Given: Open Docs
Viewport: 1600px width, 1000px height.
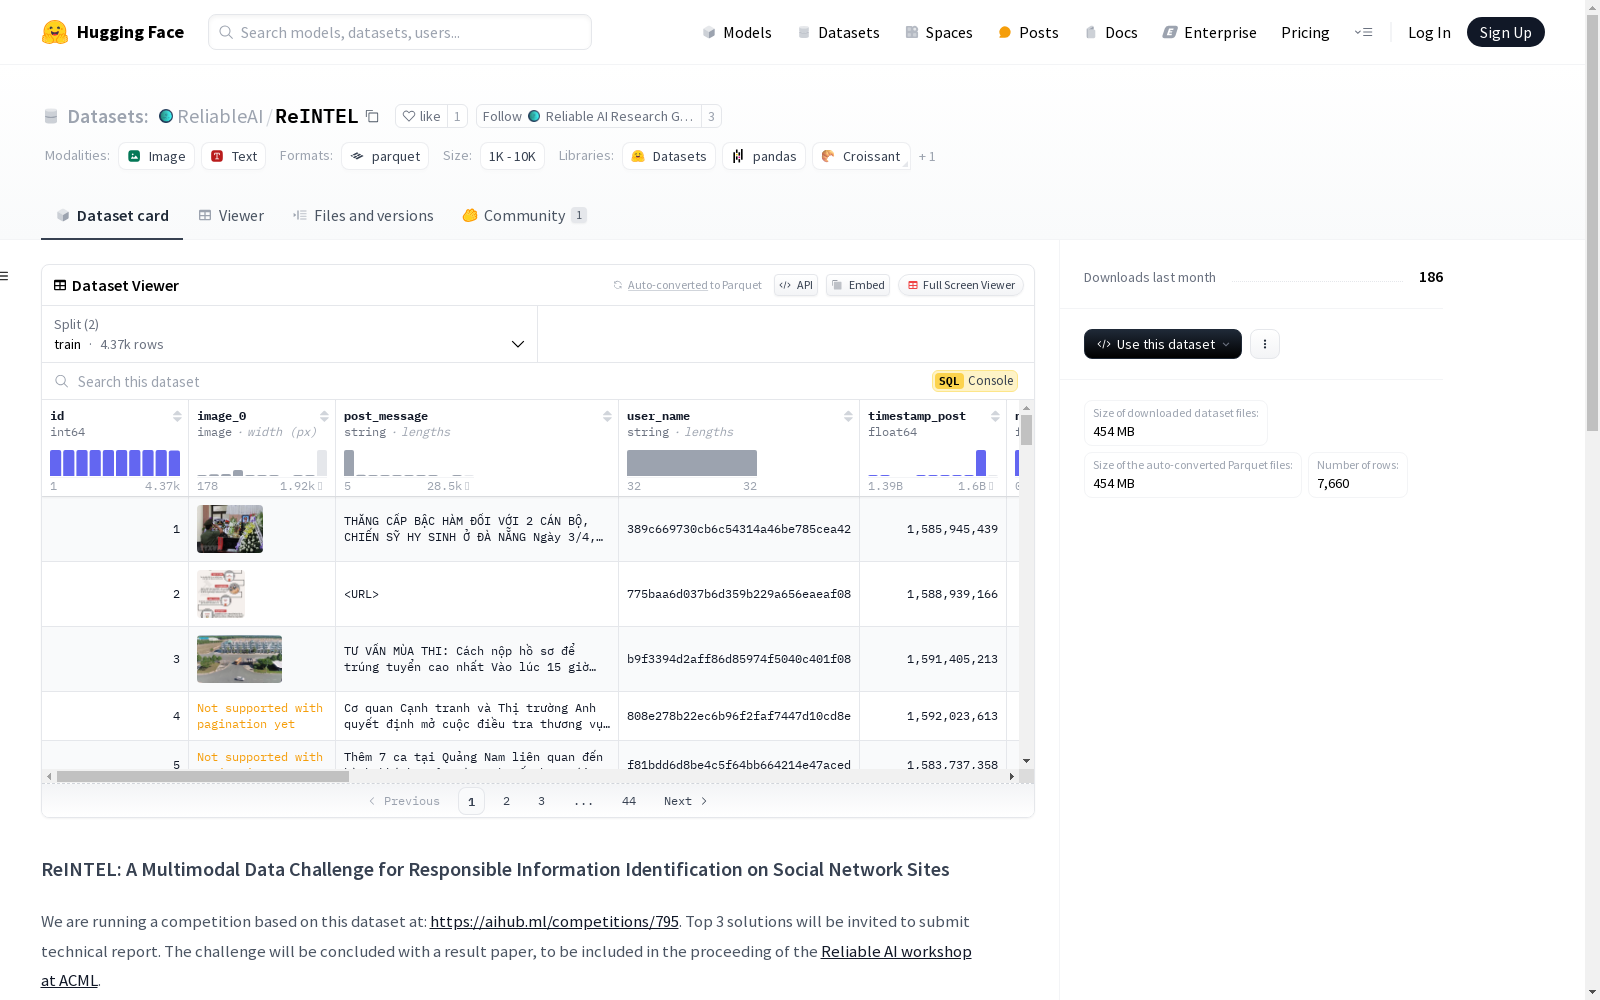Looking at the screenshot, I should coord(1111,32).
